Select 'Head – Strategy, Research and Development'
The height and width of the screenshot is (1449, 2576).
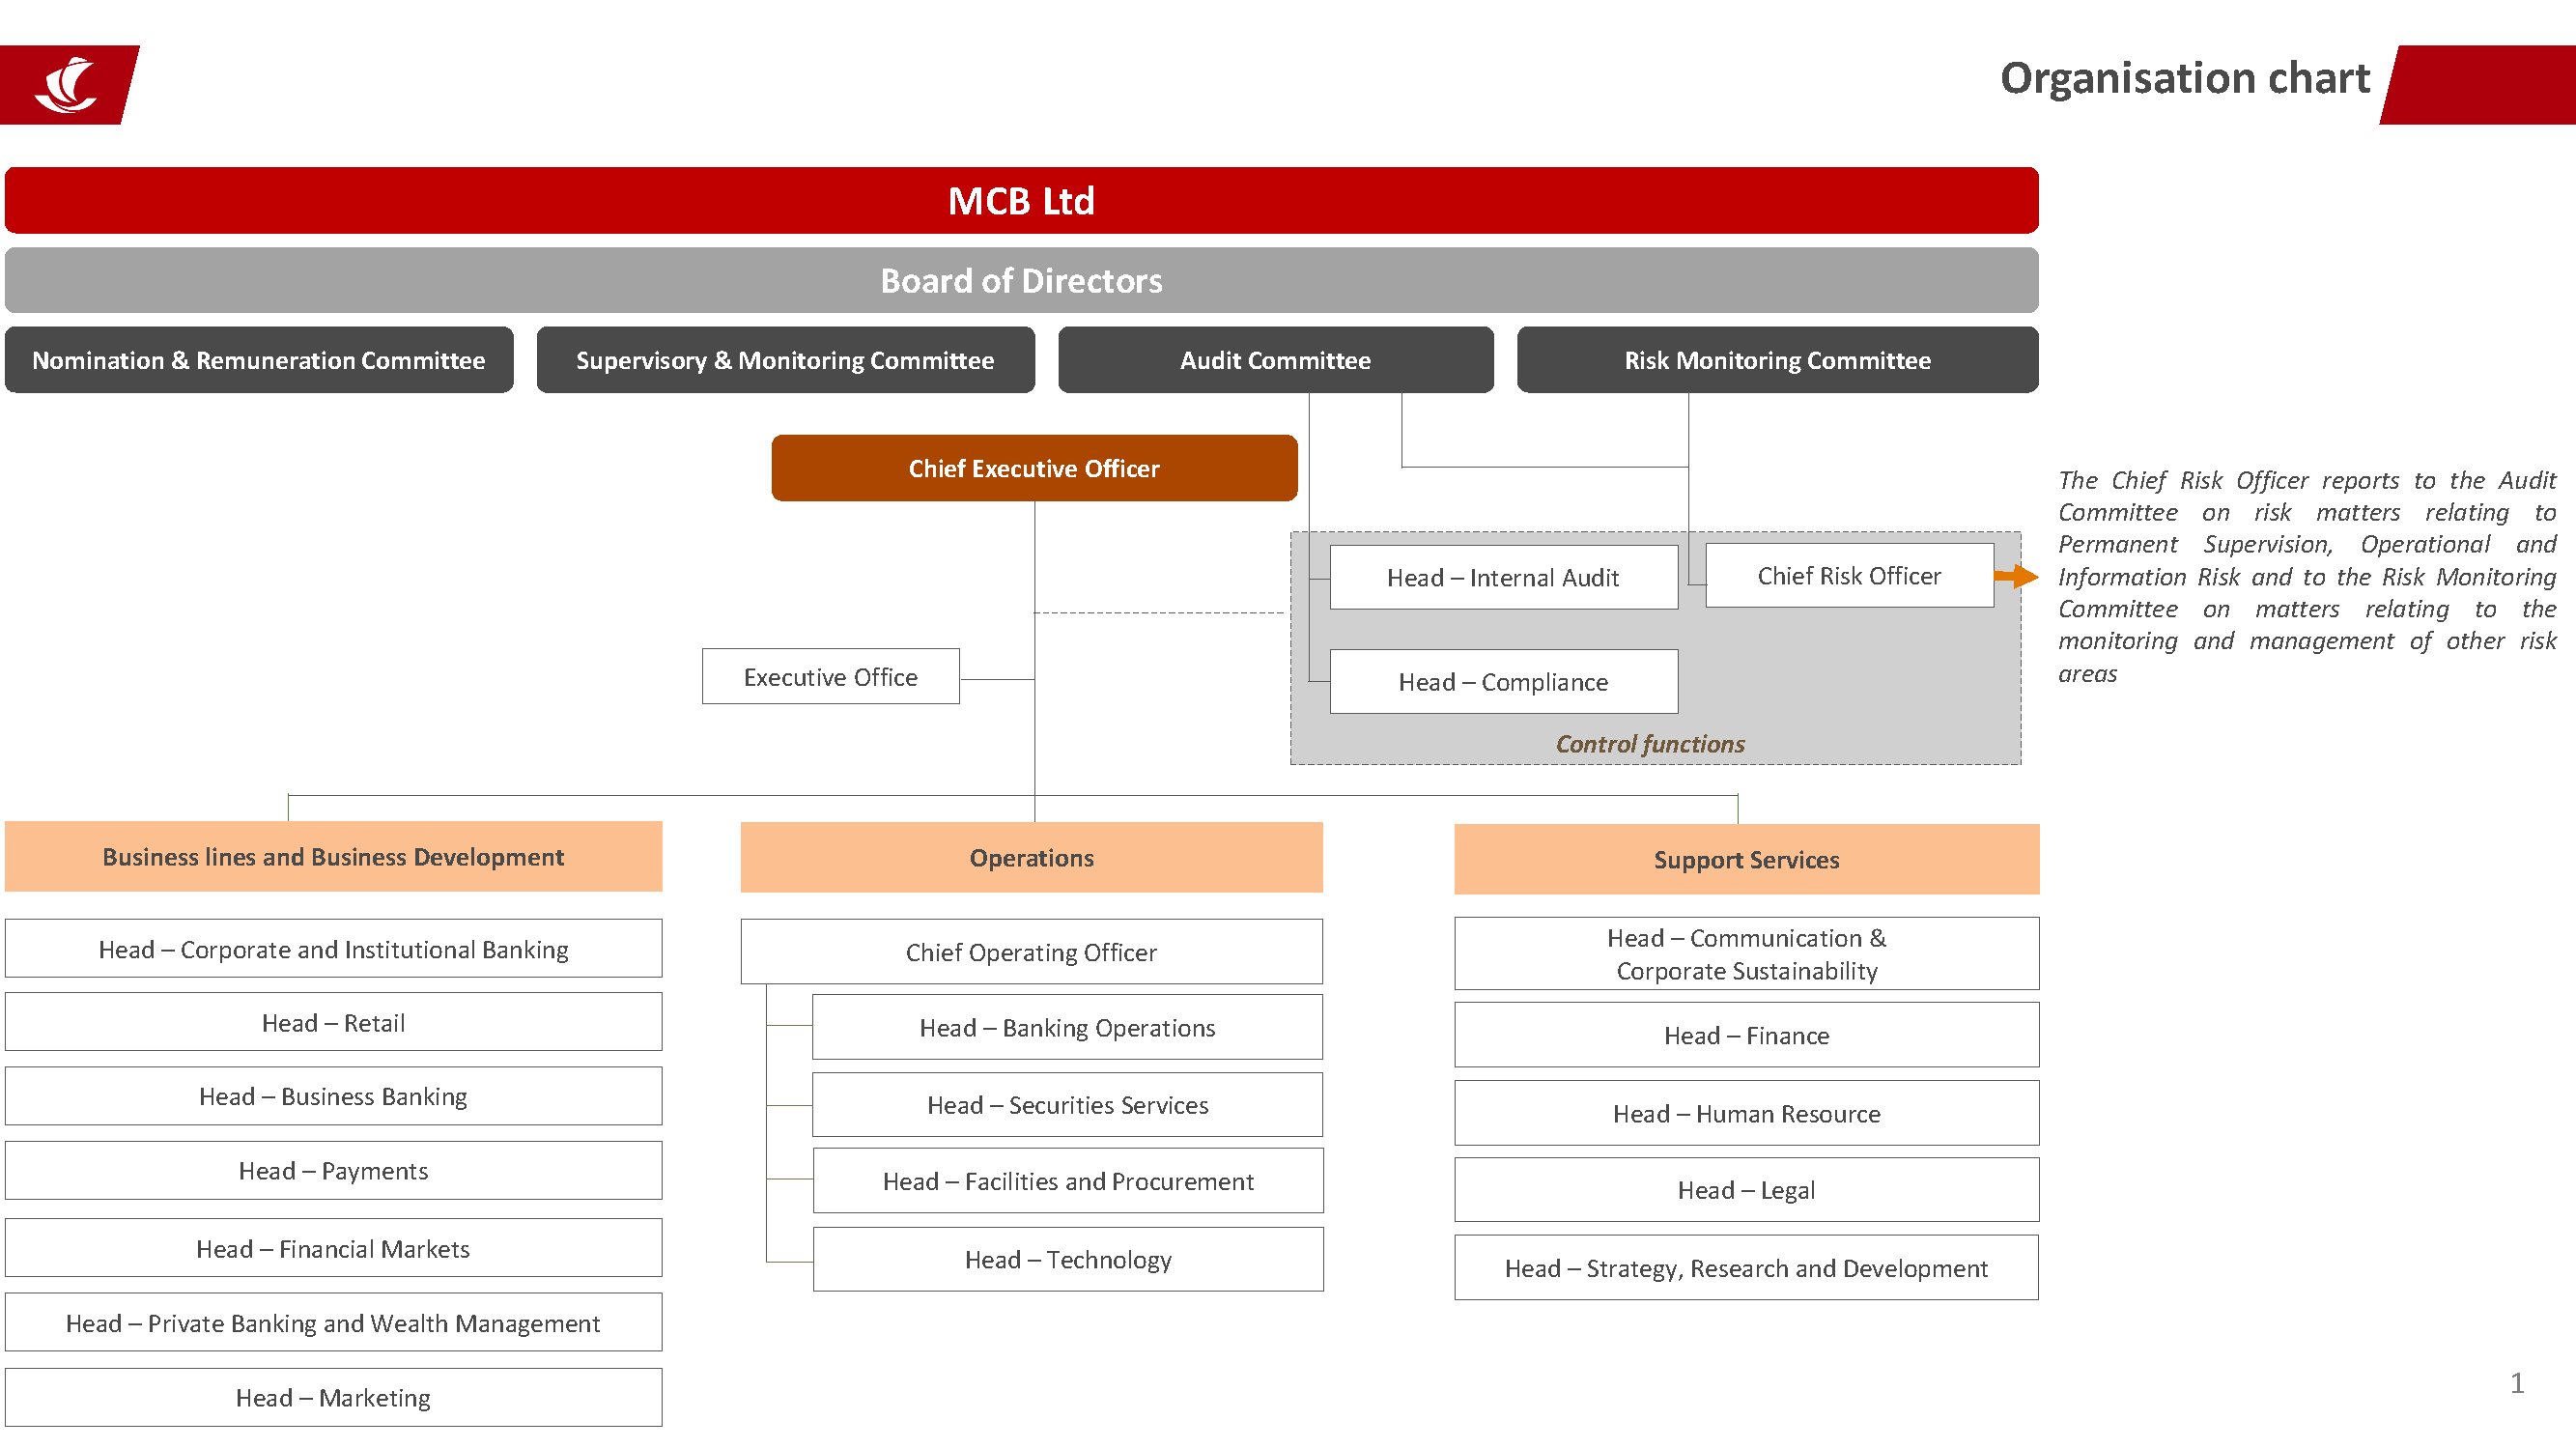pos(1746,1268)
